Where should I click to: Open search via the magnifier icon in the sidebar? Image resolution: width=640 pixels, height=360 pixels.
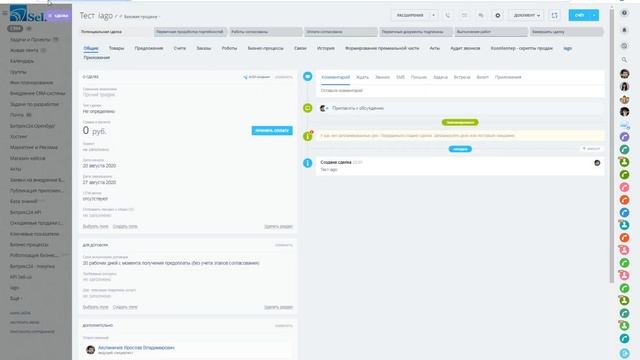(624, 60)
